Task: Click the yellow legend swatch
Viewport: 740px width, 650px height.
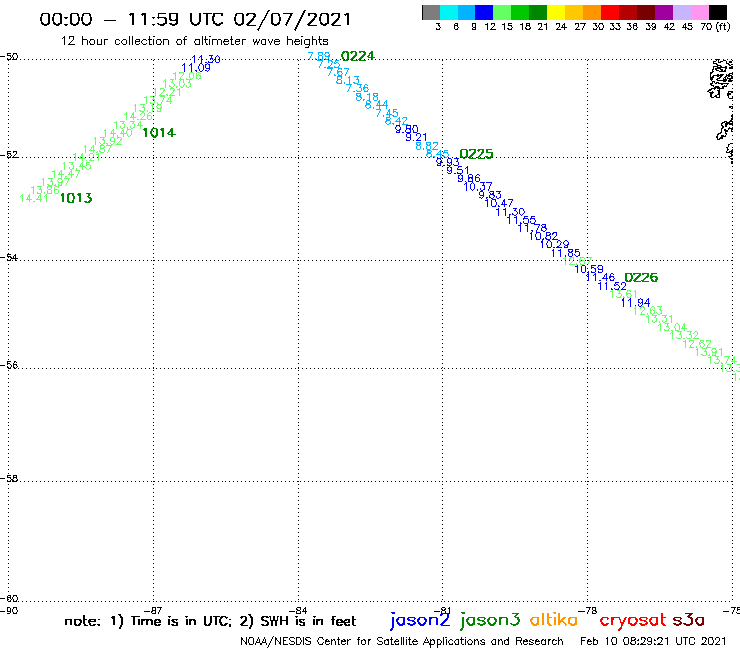Action: click(x=556, y=12)
